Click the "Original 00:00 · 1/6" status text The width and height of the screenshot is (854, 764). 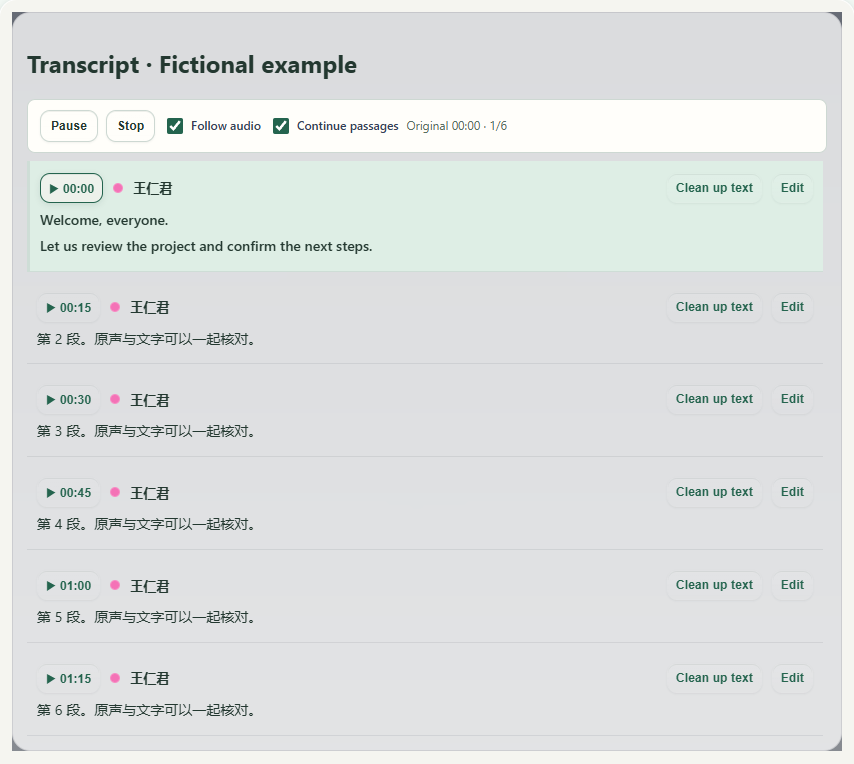(x=456, y=126)
